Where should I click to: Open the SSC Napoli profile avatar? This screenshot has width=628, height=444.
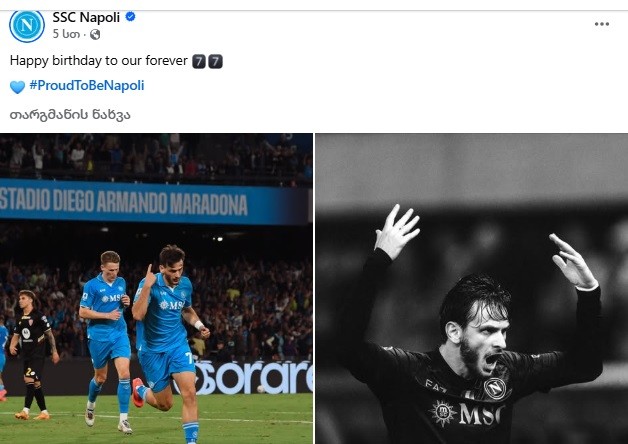27,26
